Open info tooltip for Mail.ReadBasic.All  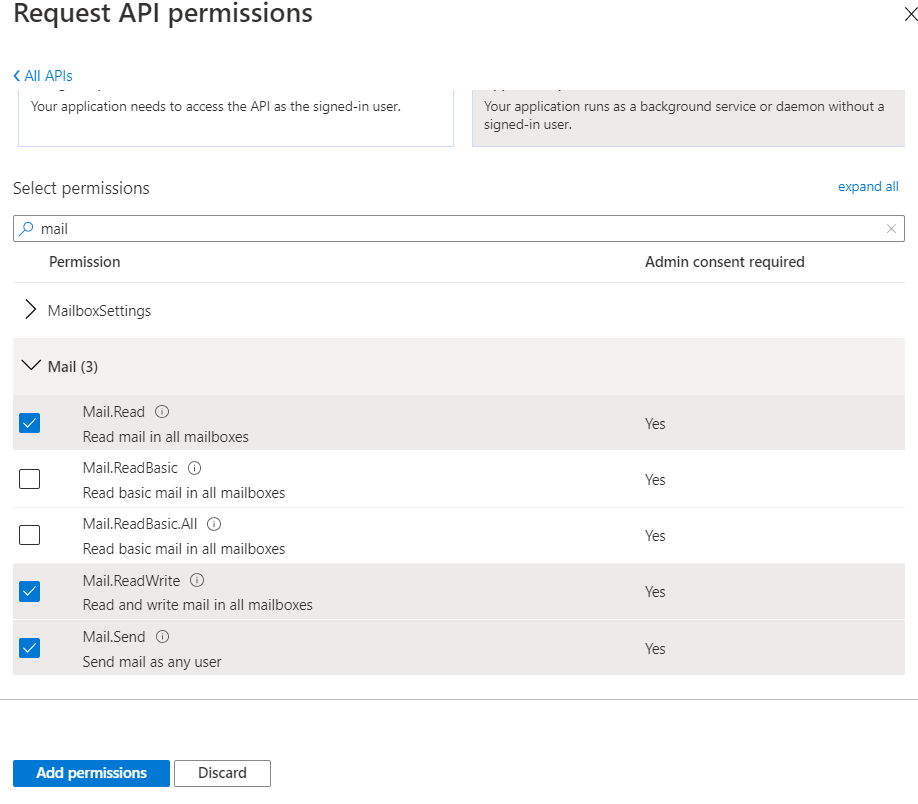click(x=214, y=524)
